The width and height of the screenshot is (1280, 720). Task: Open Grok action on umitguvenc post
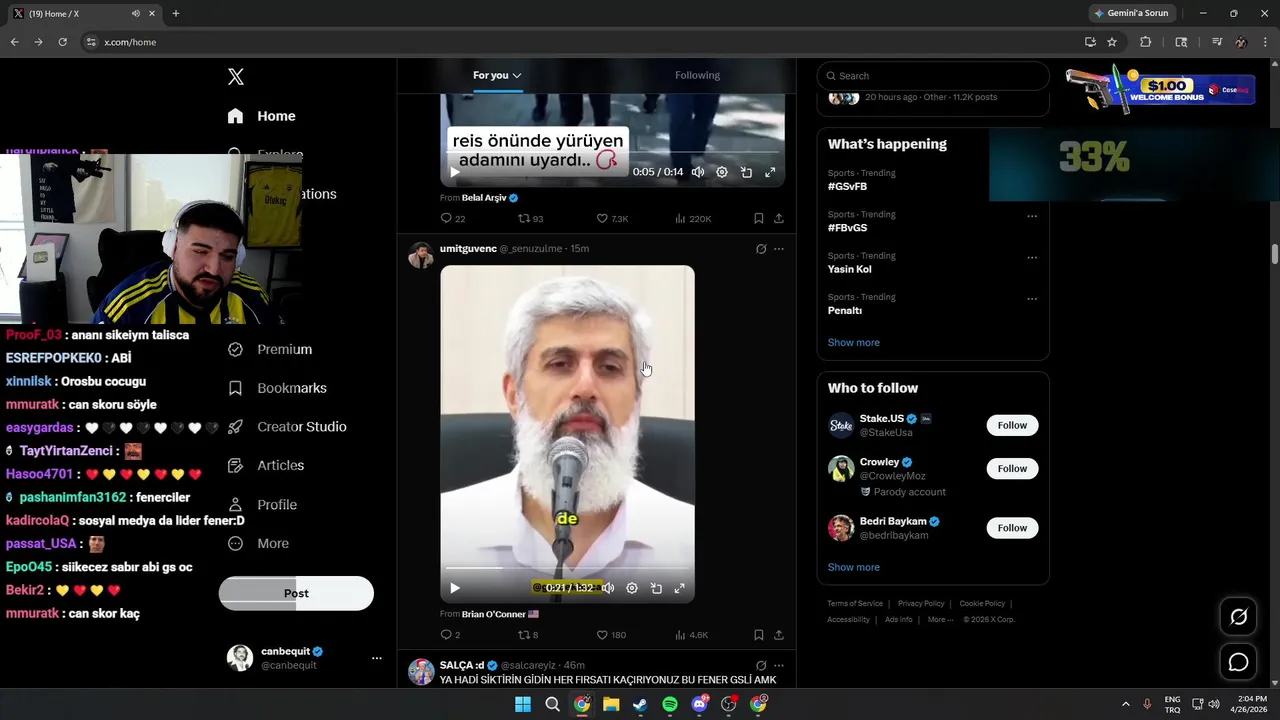tap(761, 249)
